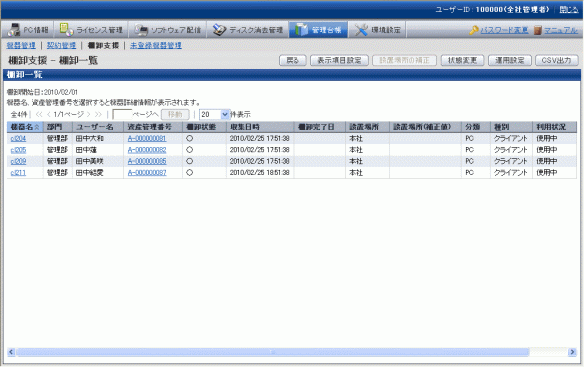Image resolution: width=584 pixels, height=367 pixels.
Task: Open asset number A-000000085
Action: pyautogui.click(x=147, y=161)
